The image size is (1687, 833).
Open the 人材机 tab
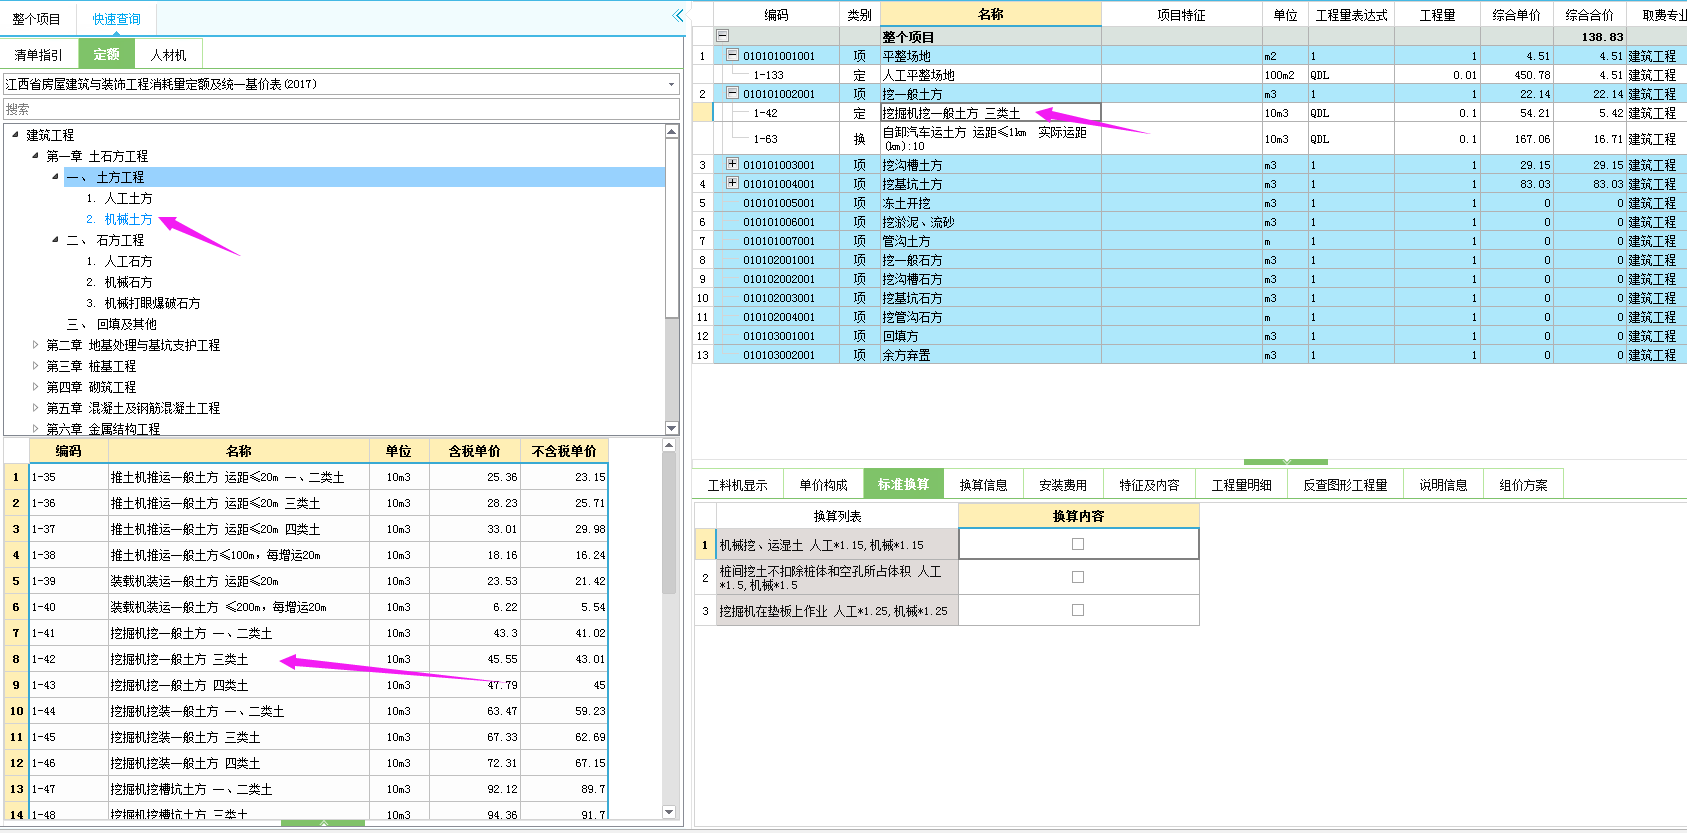tap(168, 55)
